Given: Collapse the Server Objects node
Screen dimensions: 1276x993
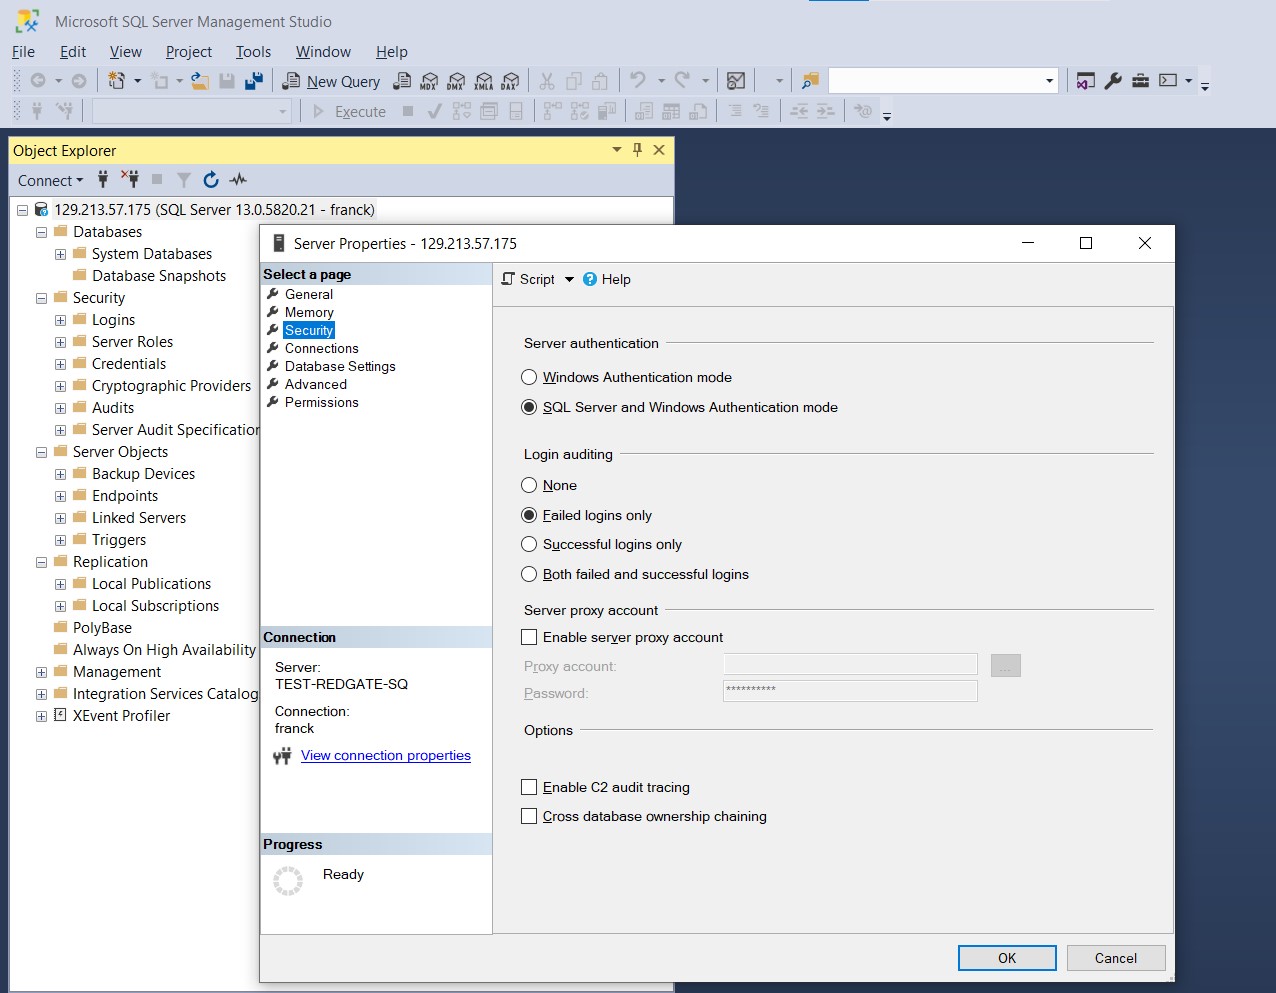Looking at the screenshot, I should point(41,452).
